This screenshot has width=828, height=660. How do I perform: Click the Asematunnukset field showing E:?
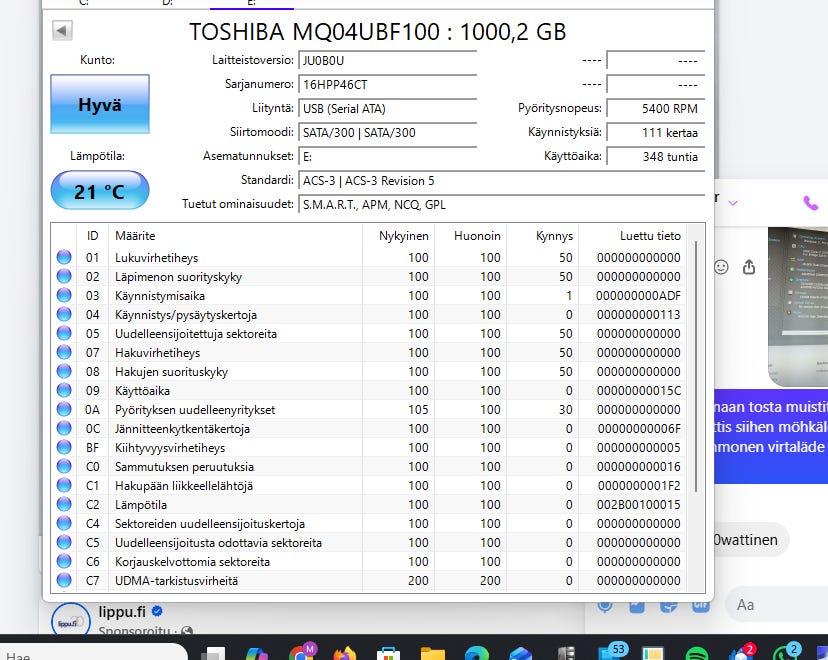click(388, 157)
